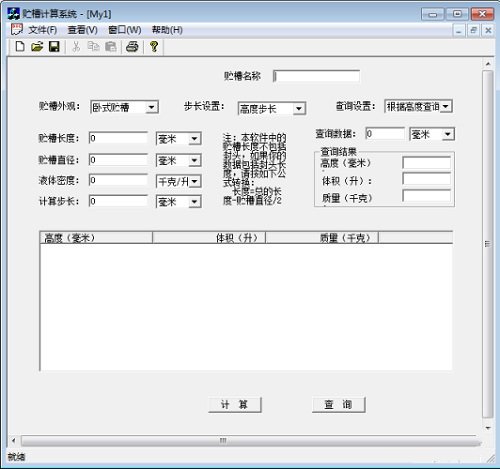Focus the 贮槽名称 input field
This screenshot has width=500, height=469.
(316, 76)
